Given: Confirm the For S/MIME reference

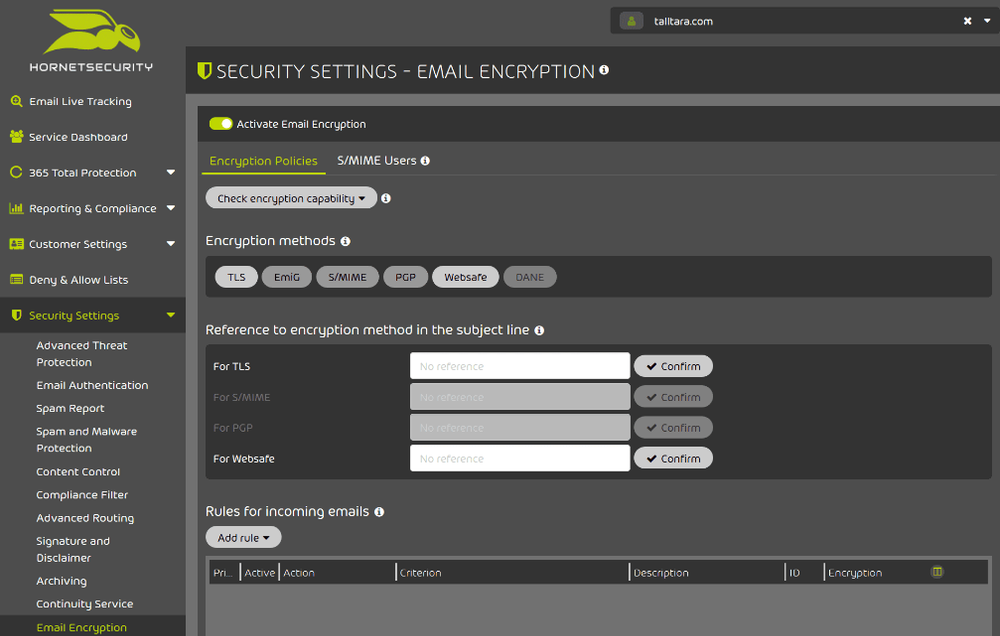Looking at the screenshot, I should tap(673, 397).
